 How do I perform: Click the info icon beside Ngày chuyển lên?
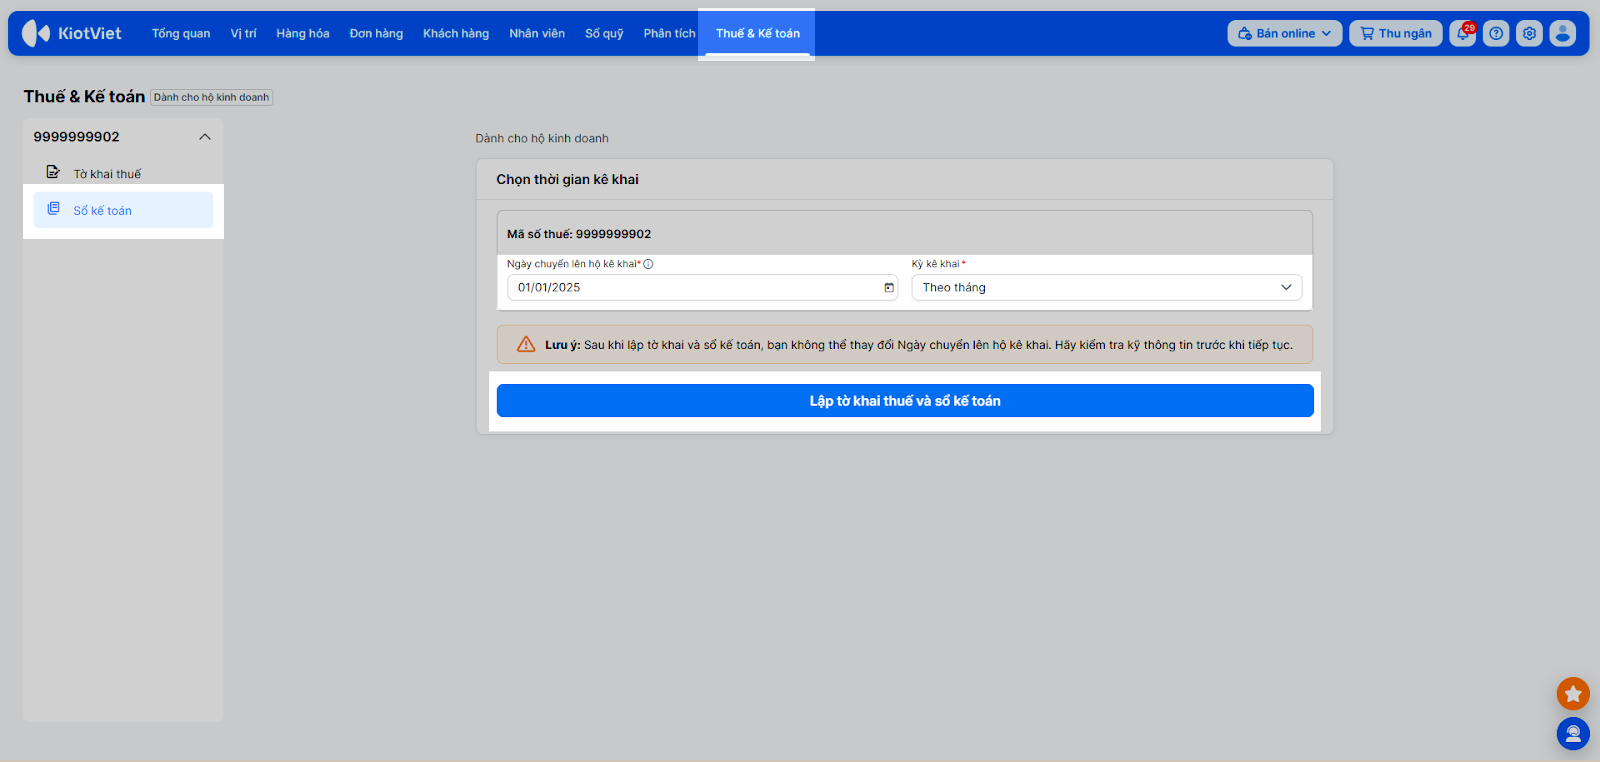point(648,264)
